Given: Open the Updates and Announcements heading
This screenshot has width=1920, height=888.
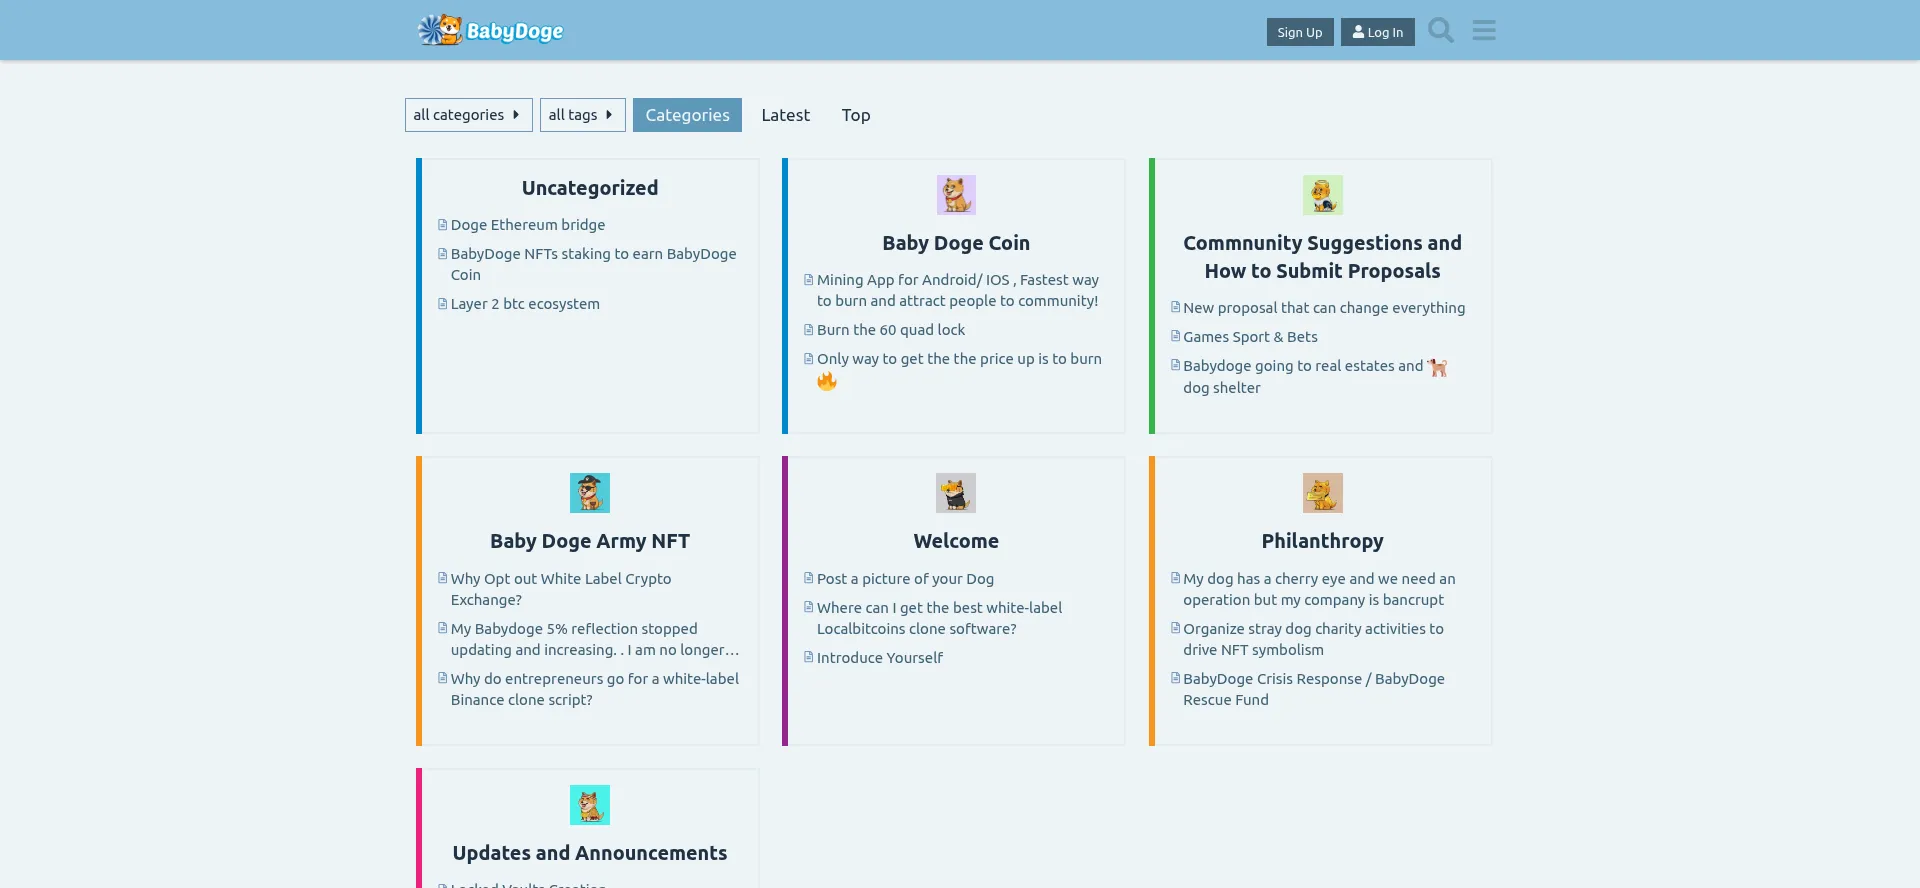Looking at the screenshot, I should (x=590, y=853).
